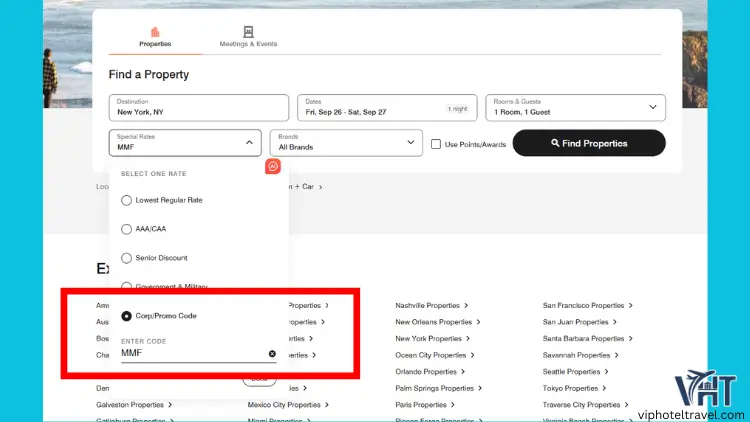Viewport: 750px width, 422px height.
Task: Choose the Senior Discount rate
Action: coord(126,258)
